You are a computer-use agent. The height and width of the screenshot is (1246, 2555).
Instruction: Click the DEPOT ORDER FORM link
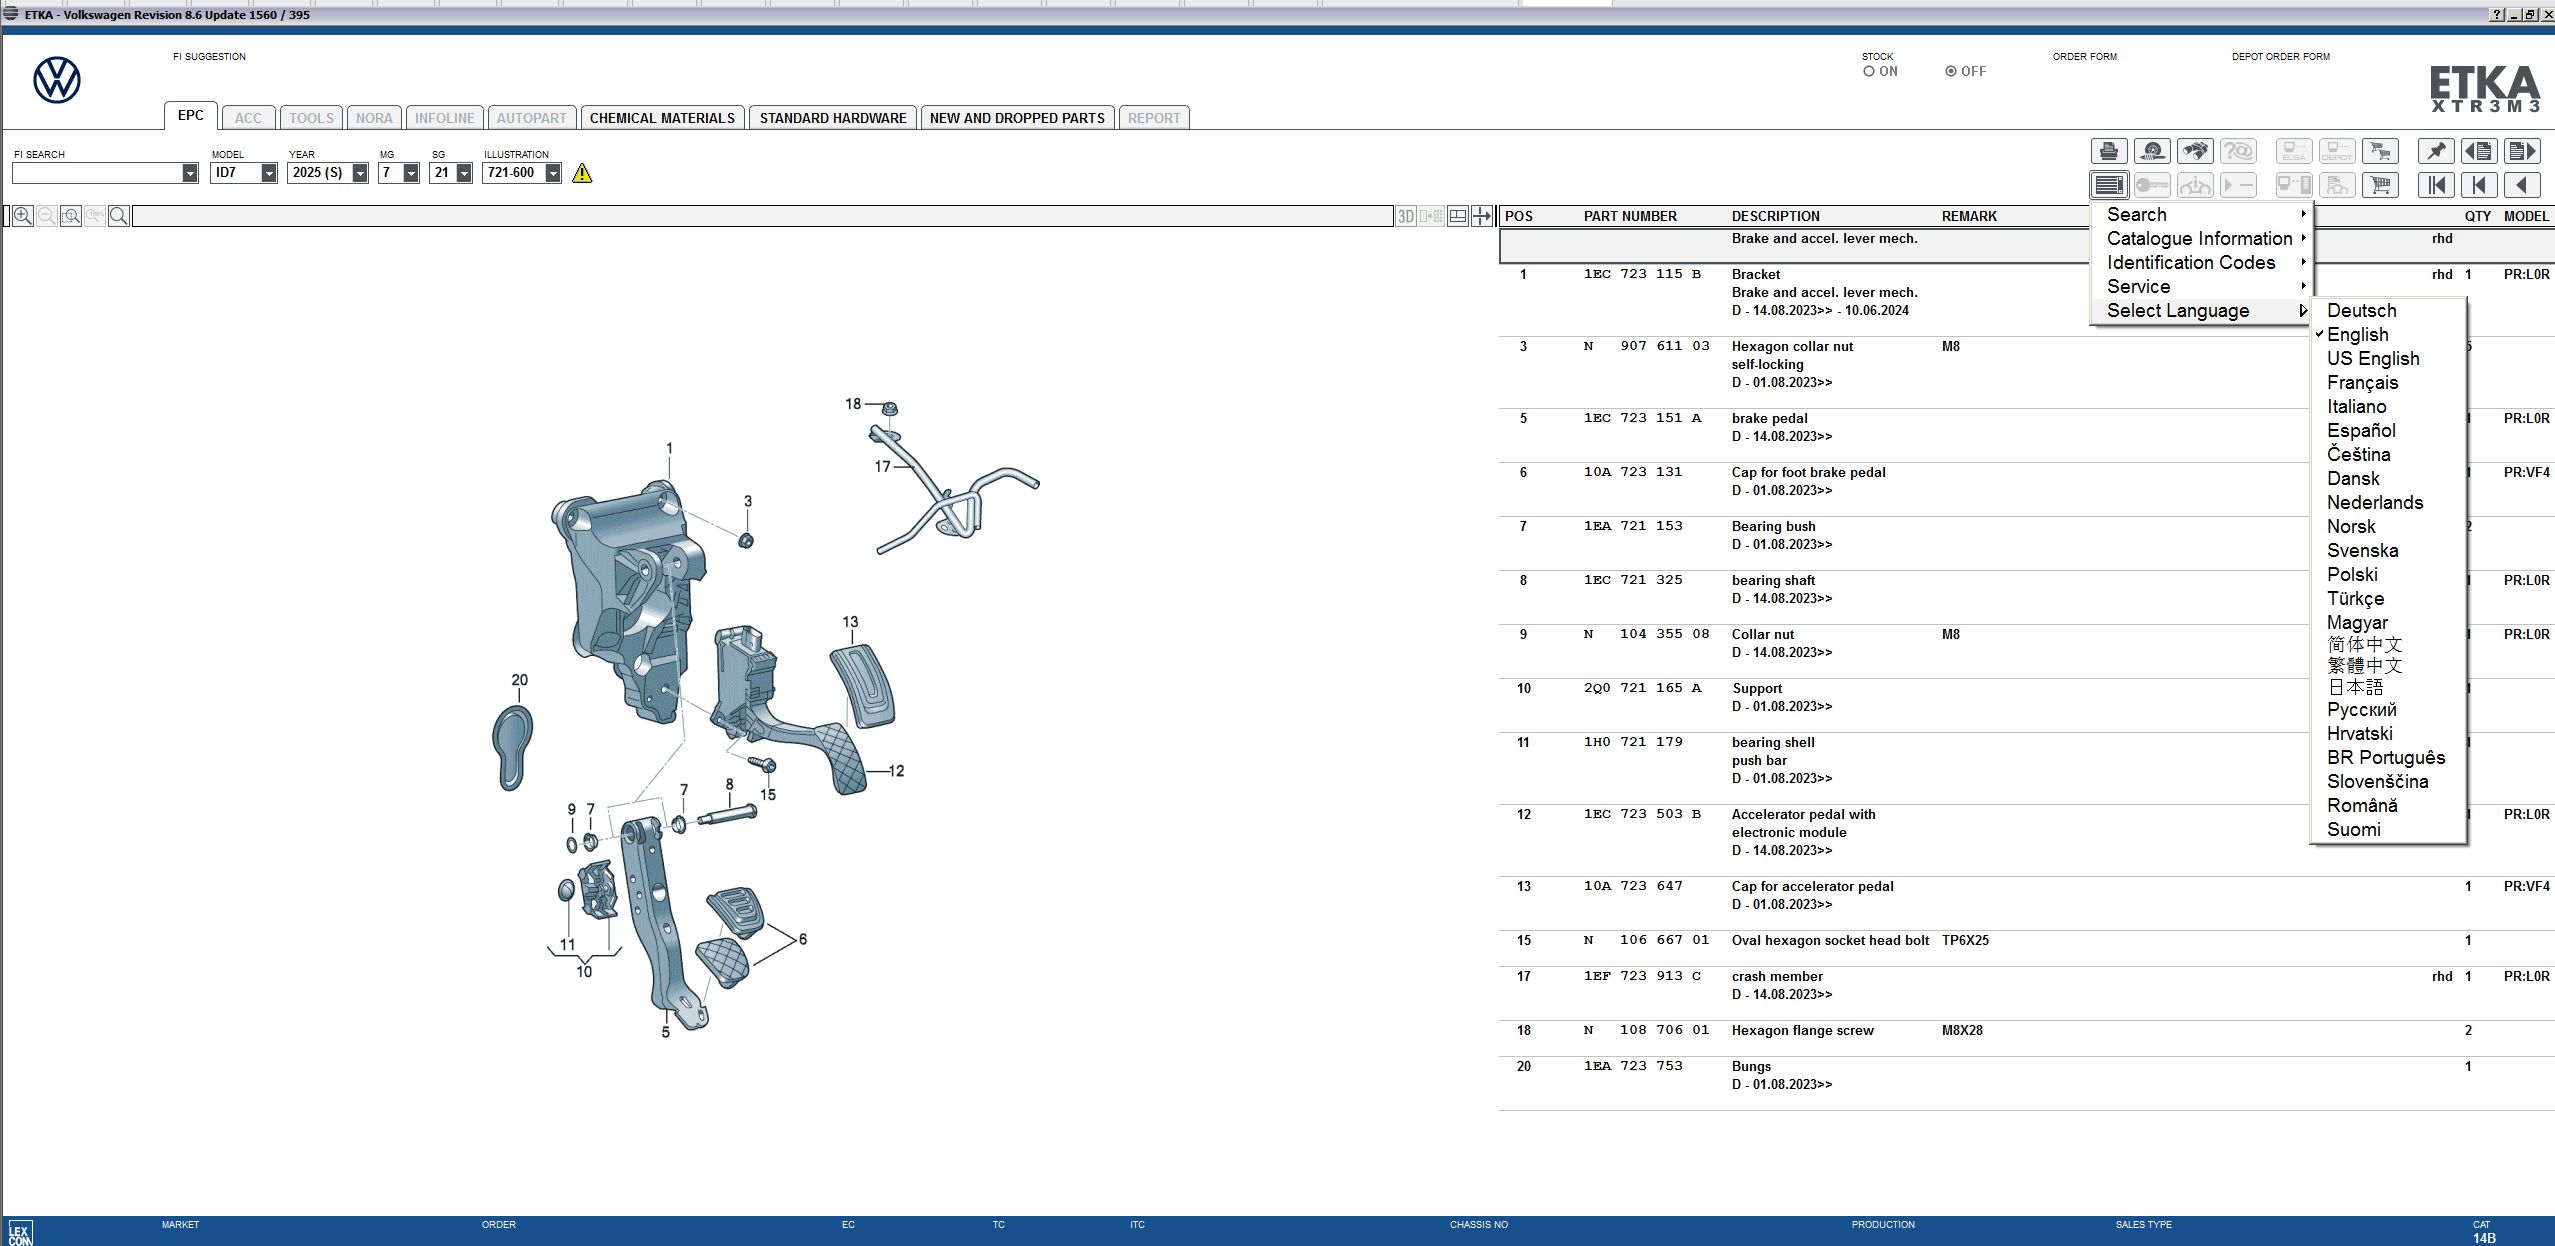2281,56
